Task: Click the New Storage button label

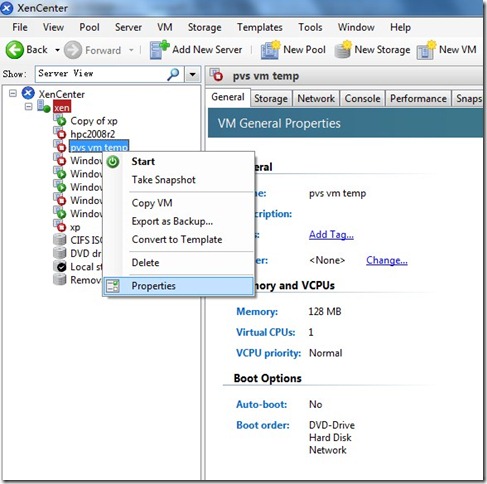Action: (x=382, y=50)
